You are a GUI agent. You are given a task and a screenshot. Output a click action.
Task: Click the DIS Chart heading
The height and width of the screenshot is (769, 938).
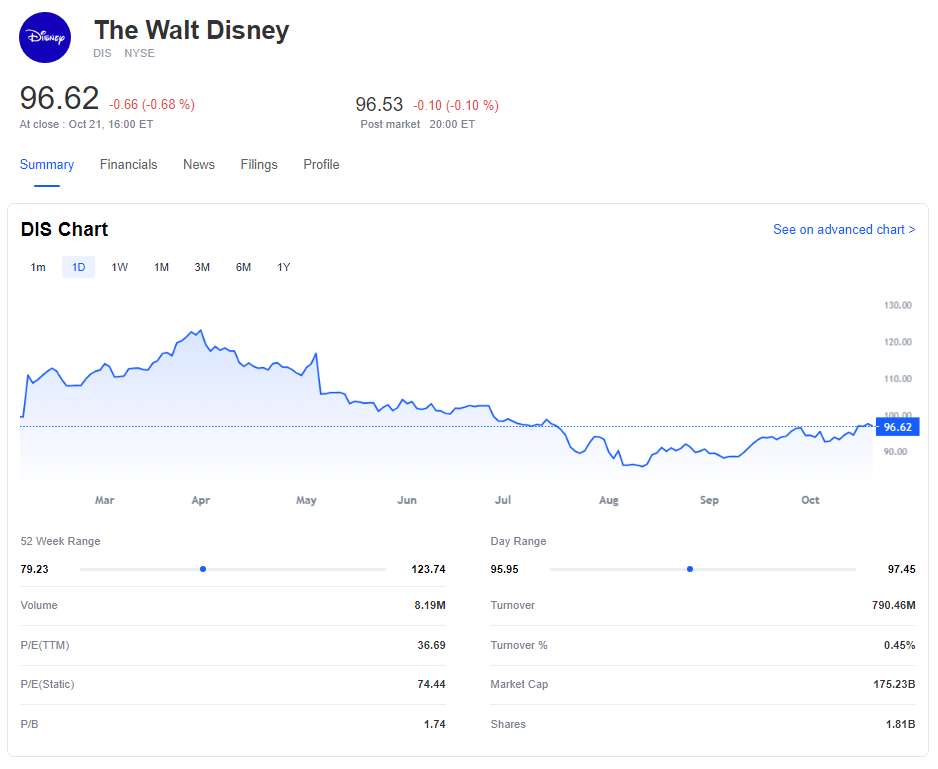[64, 230]
